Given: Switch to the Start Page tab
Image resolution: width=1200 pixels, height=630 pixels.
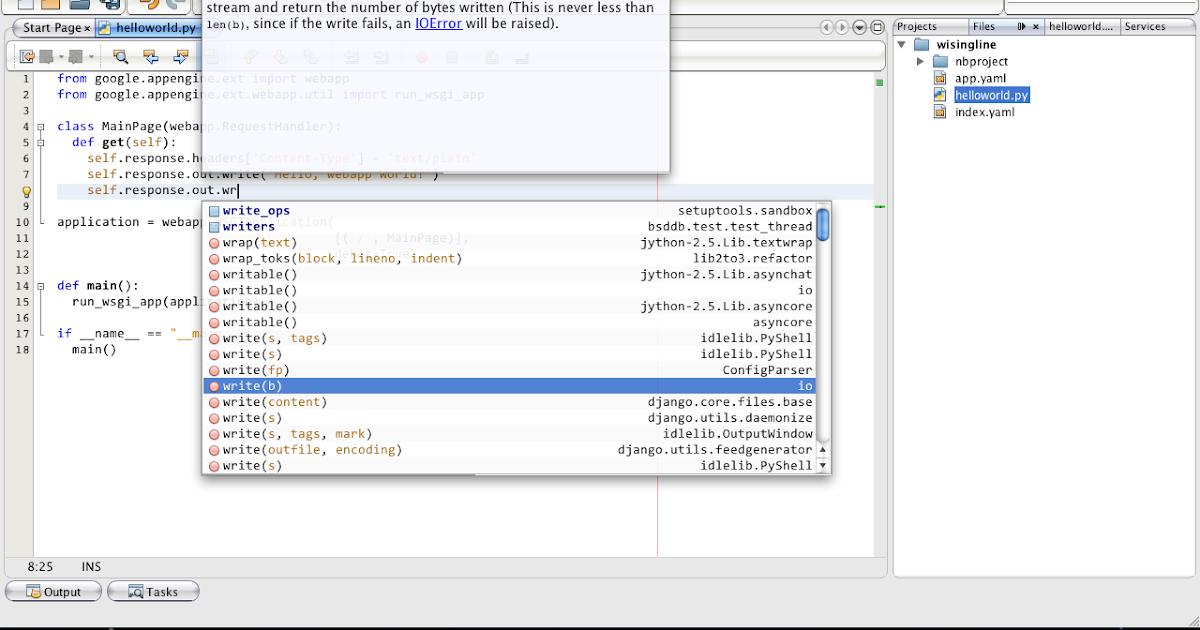Looking at the screenshot, I should pyautogui.click(x=50, y=28).
